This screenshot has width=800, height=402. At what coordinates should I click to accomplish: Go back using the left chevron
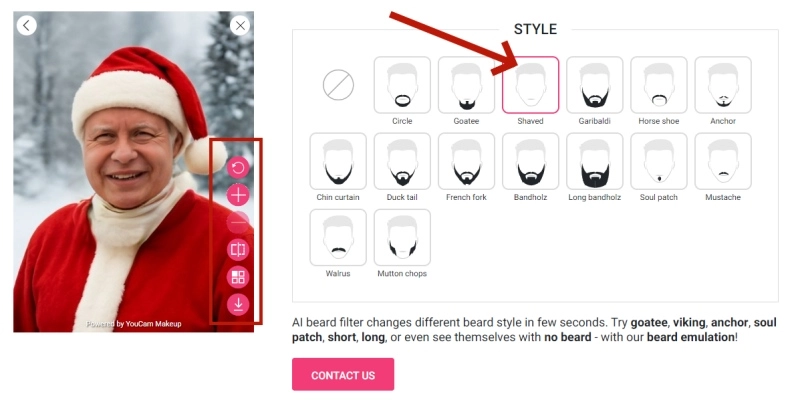tap(27, 25)
